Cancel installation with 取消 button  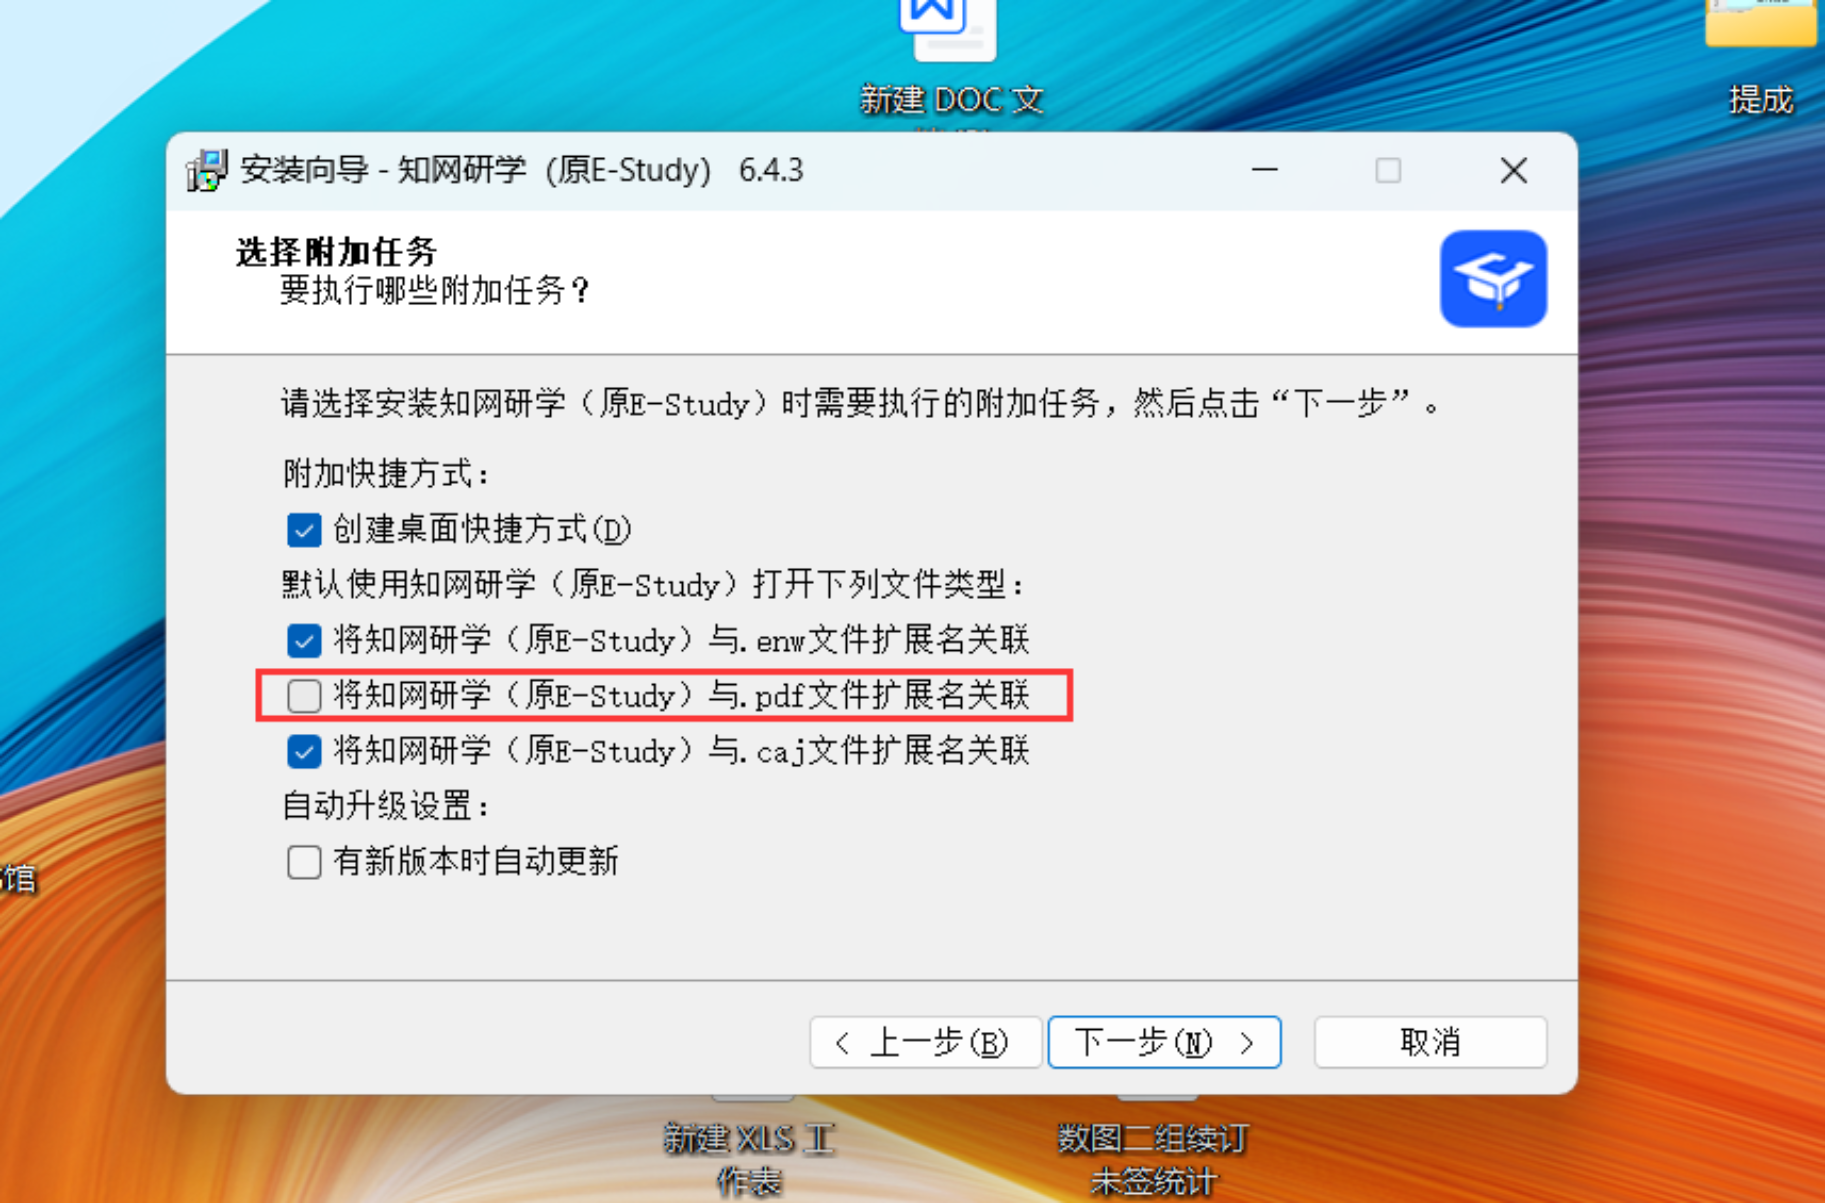[x=1430, y=1043]
